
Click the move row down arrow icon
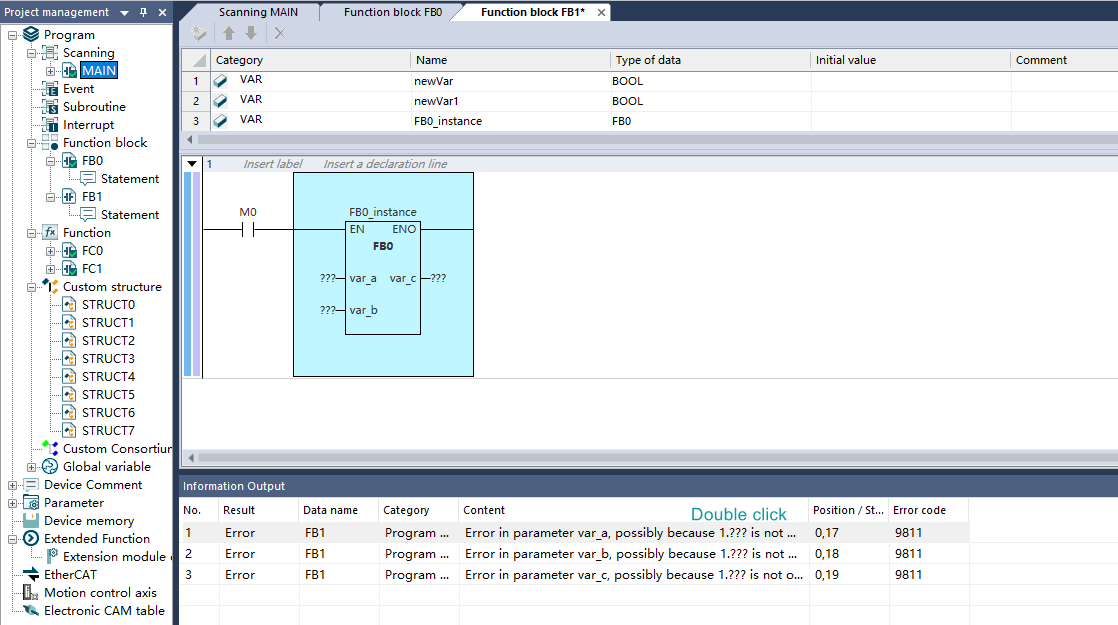click(x=251, y=33)
